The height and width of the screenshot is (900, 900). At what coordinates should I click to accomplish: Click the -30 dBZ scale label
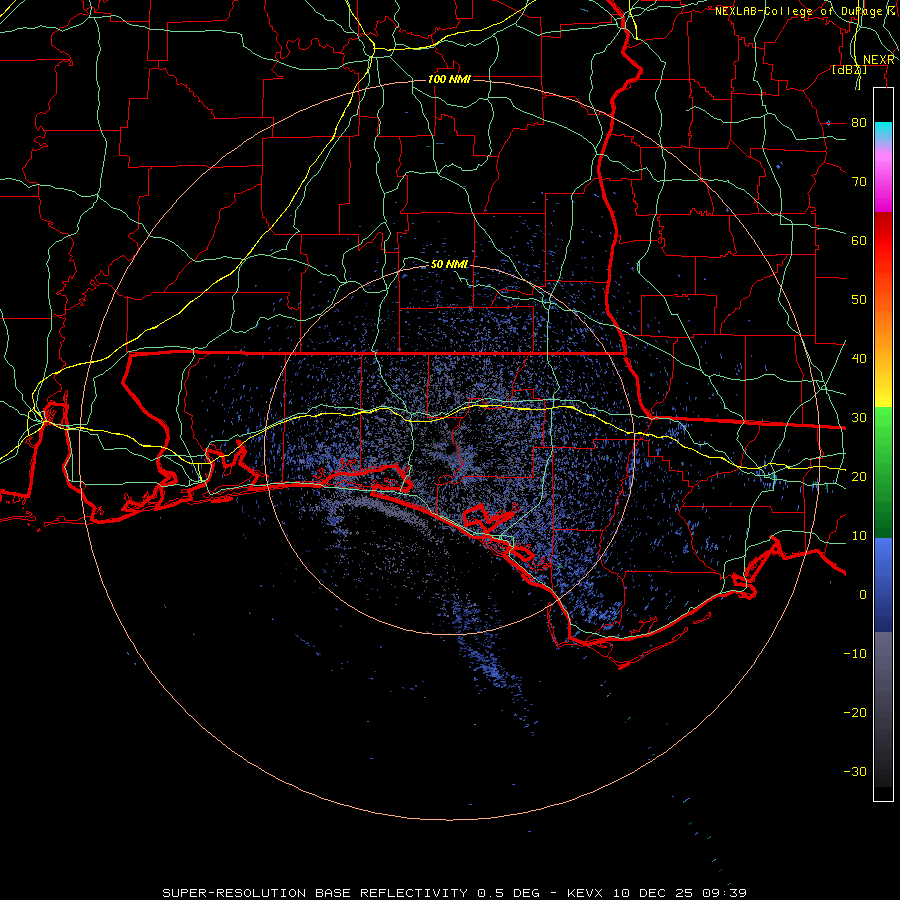pos(855,771)
